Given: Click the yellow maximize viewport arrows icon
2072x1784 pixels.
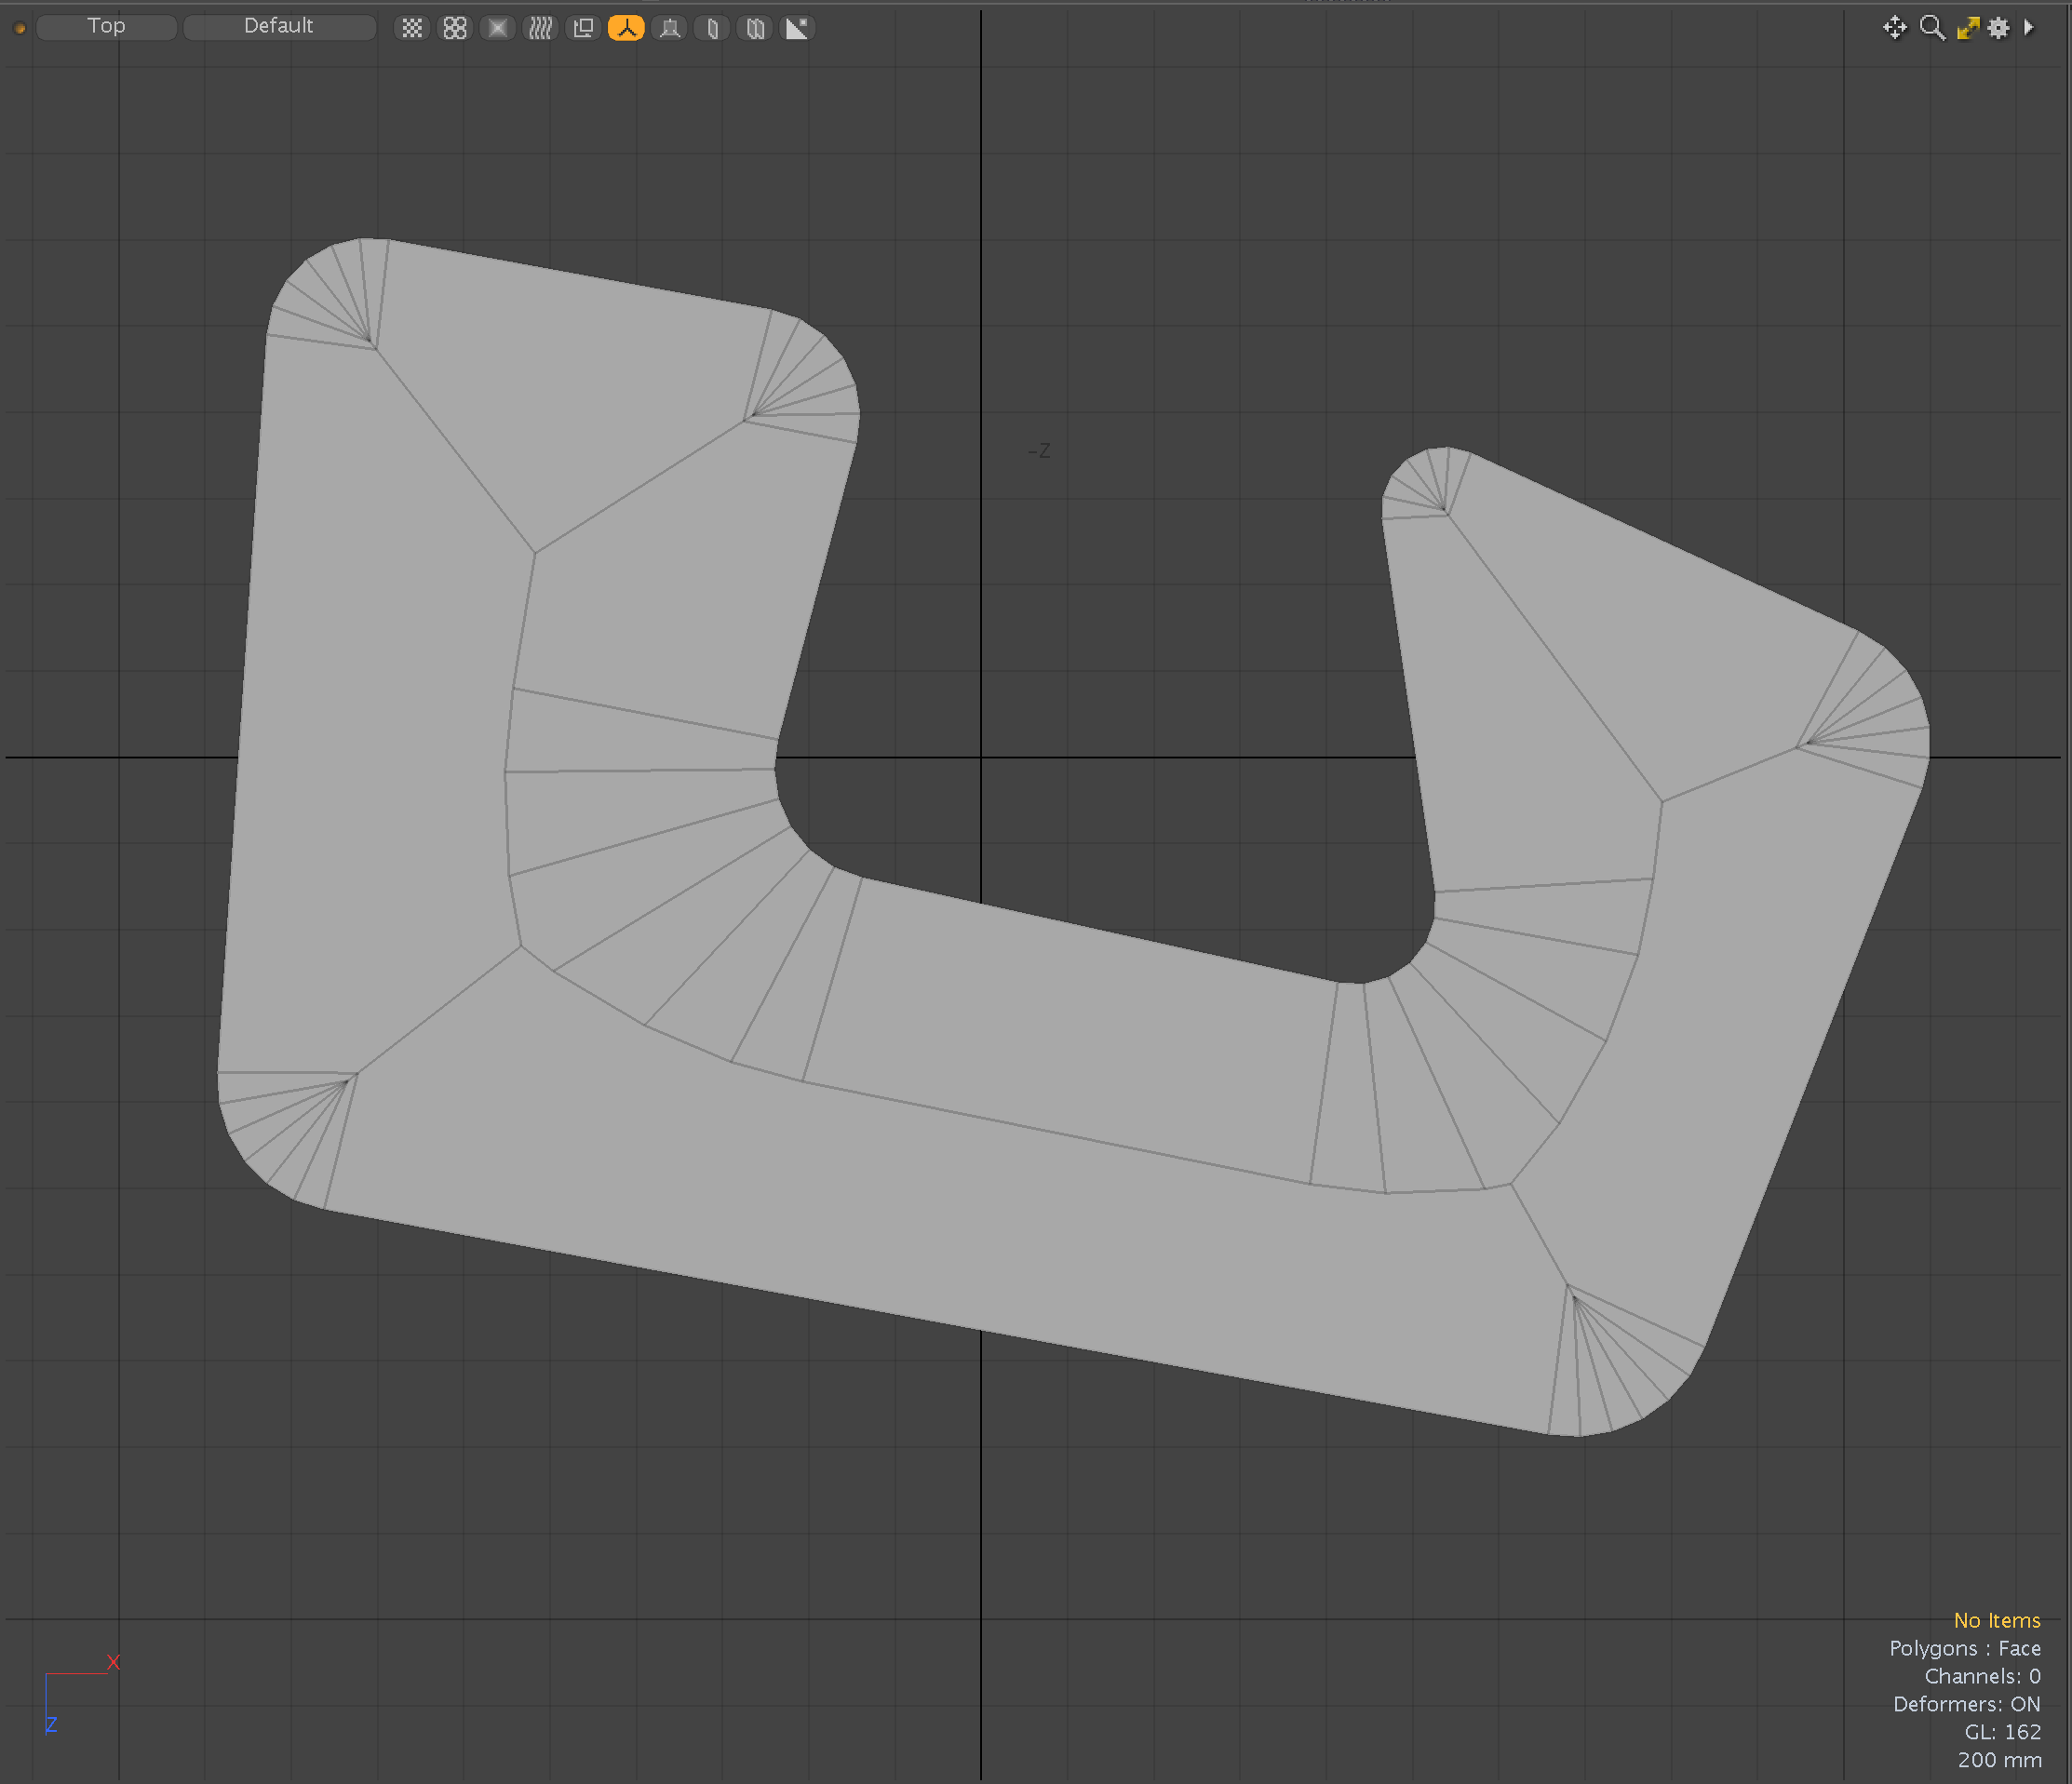Looking at the screenshot, I should 1967,28.
